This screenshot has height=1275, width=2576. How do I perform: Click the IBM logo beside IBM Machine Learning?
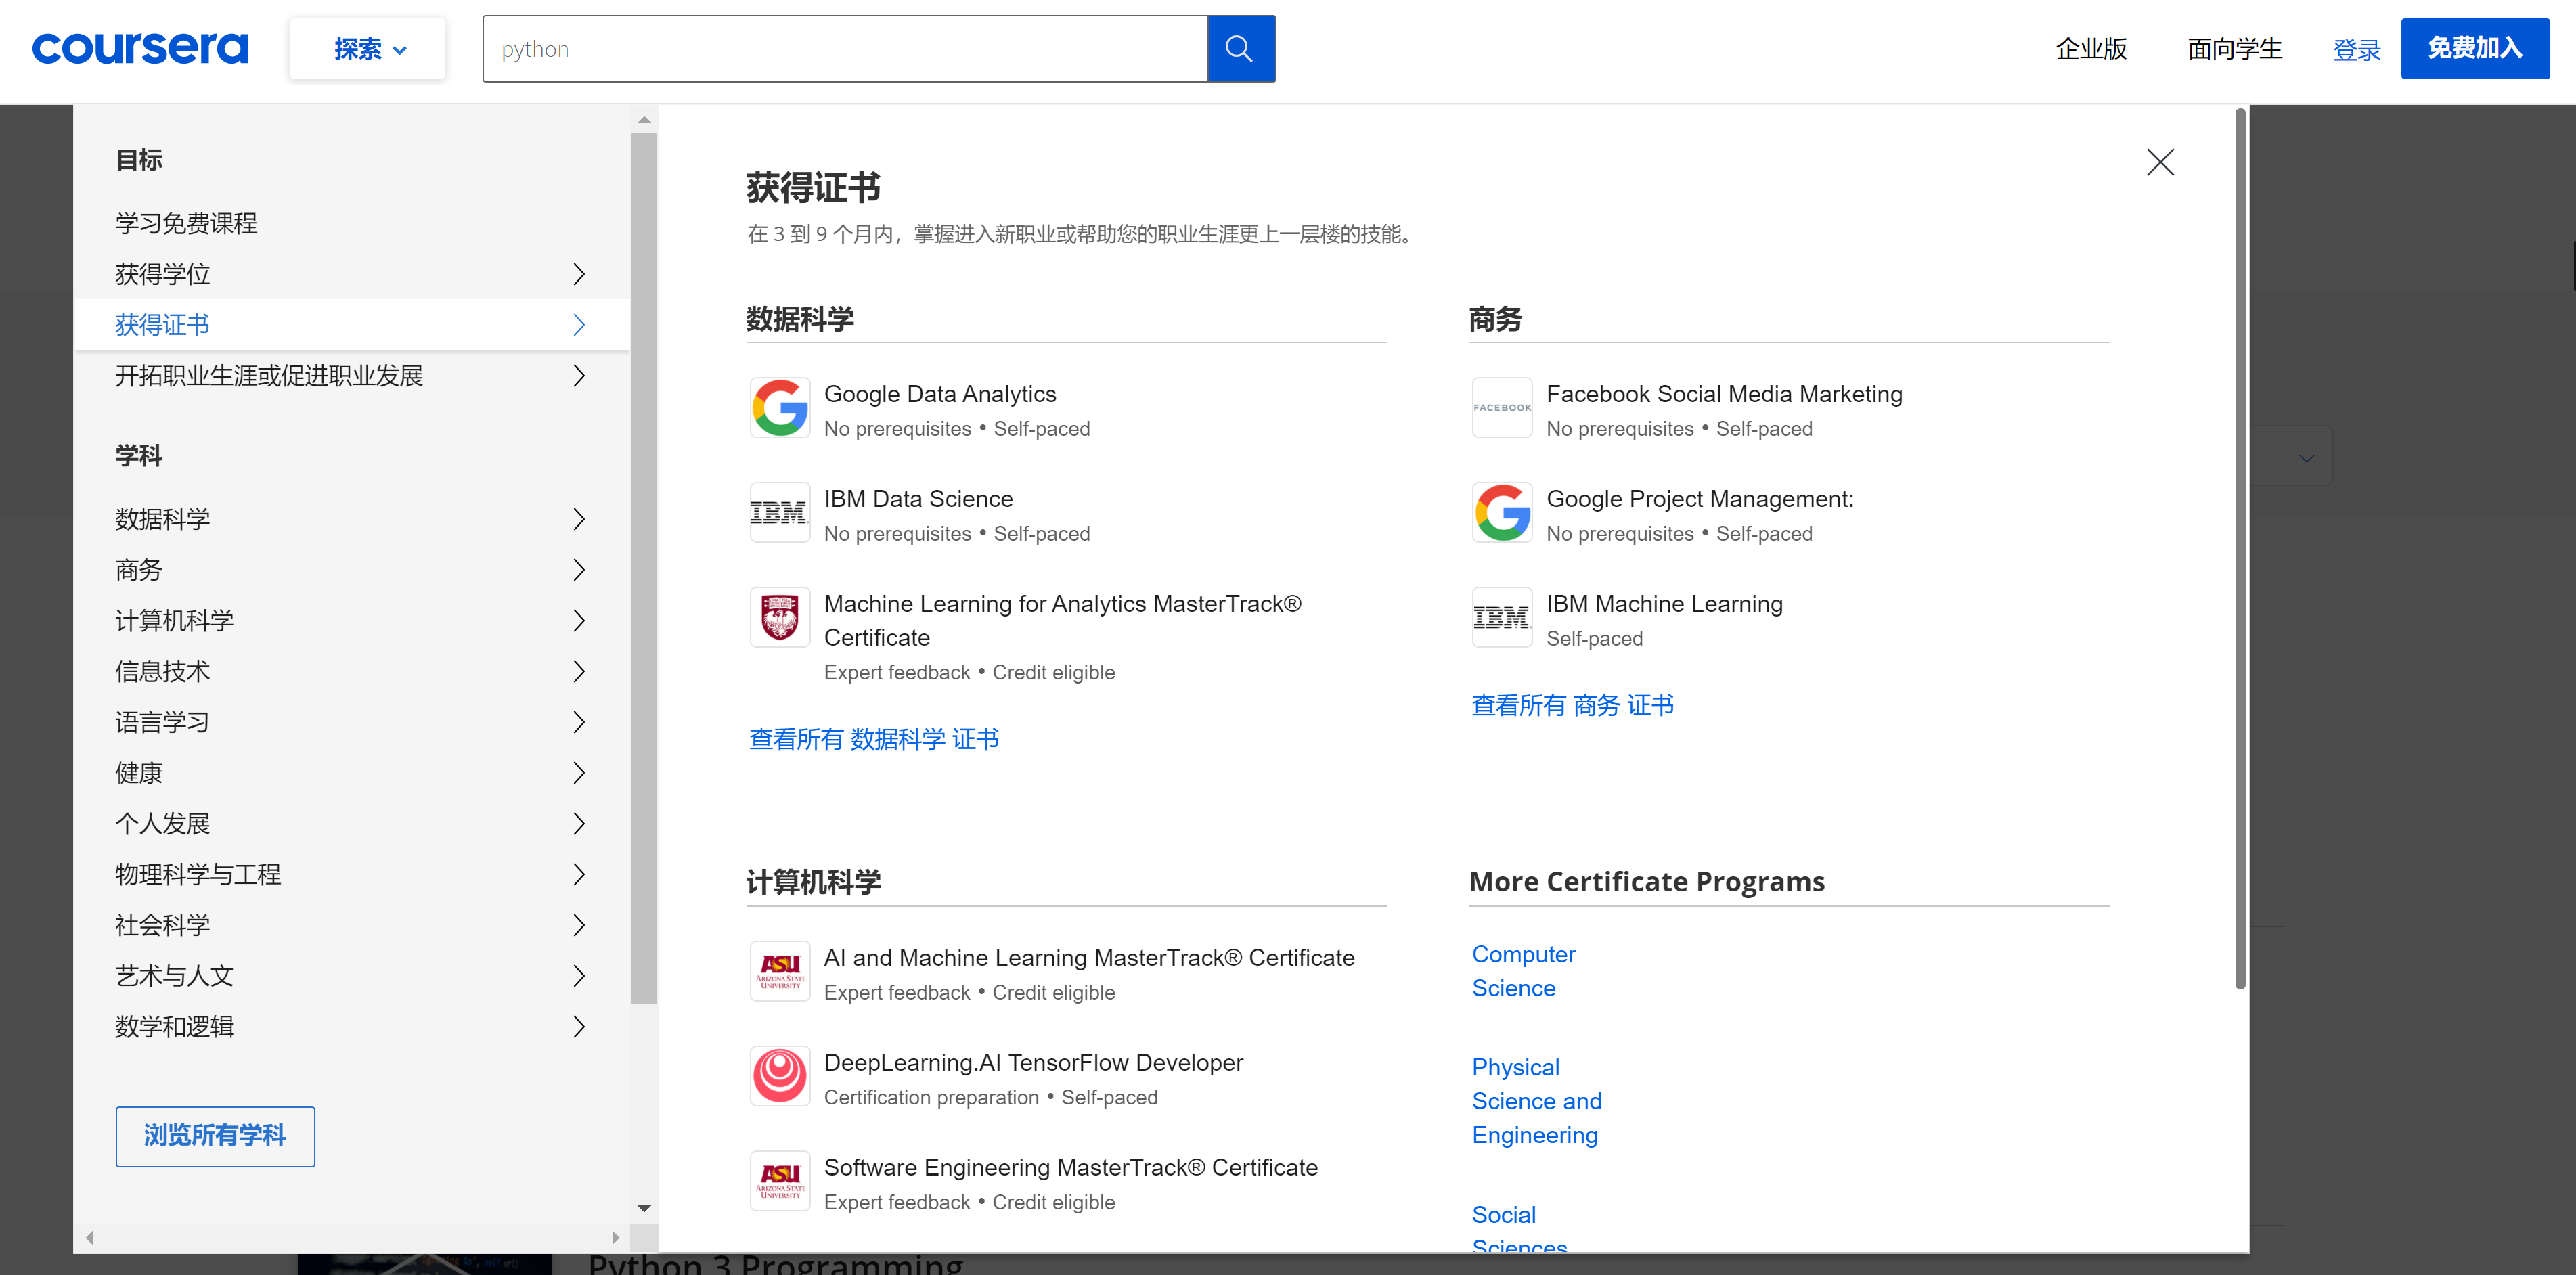coord(1501,618)
